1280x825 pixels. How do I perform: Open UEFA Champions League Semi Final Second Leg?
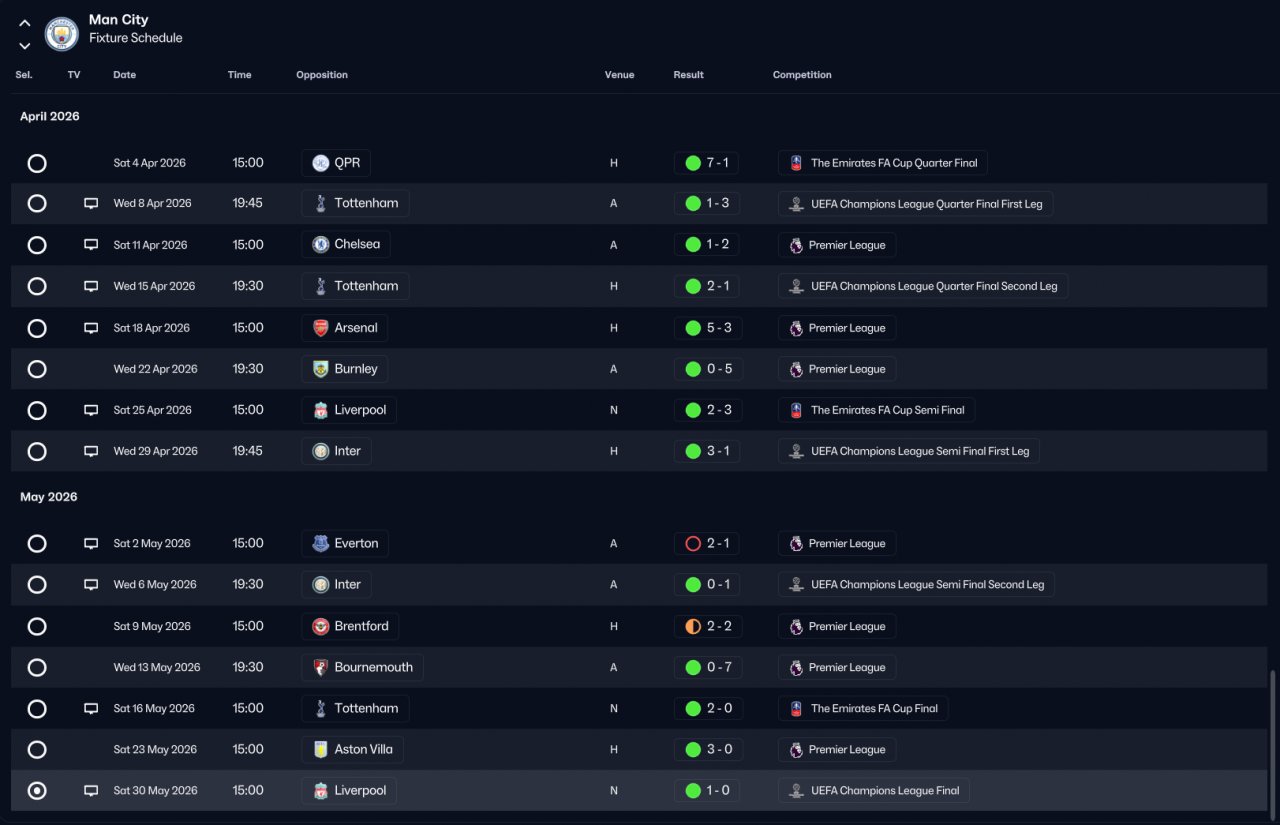point(916,585)
